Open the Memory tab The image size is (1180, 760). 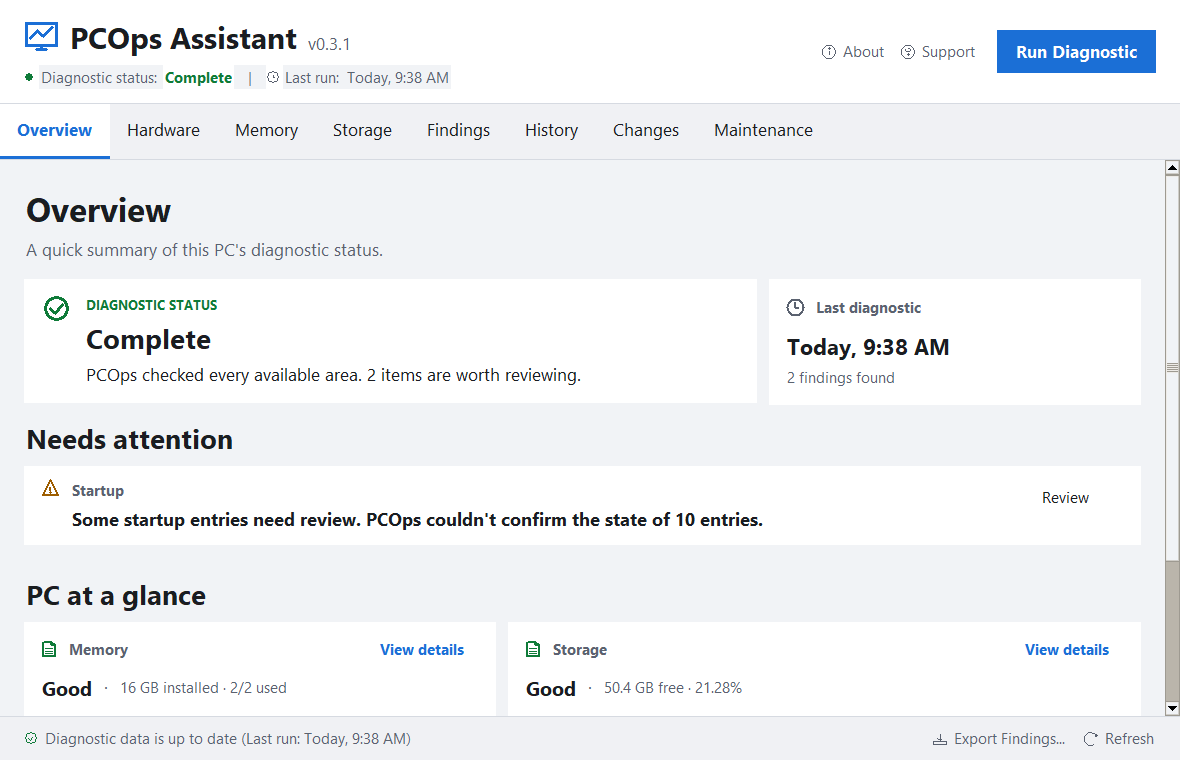(x=266, y=130)
